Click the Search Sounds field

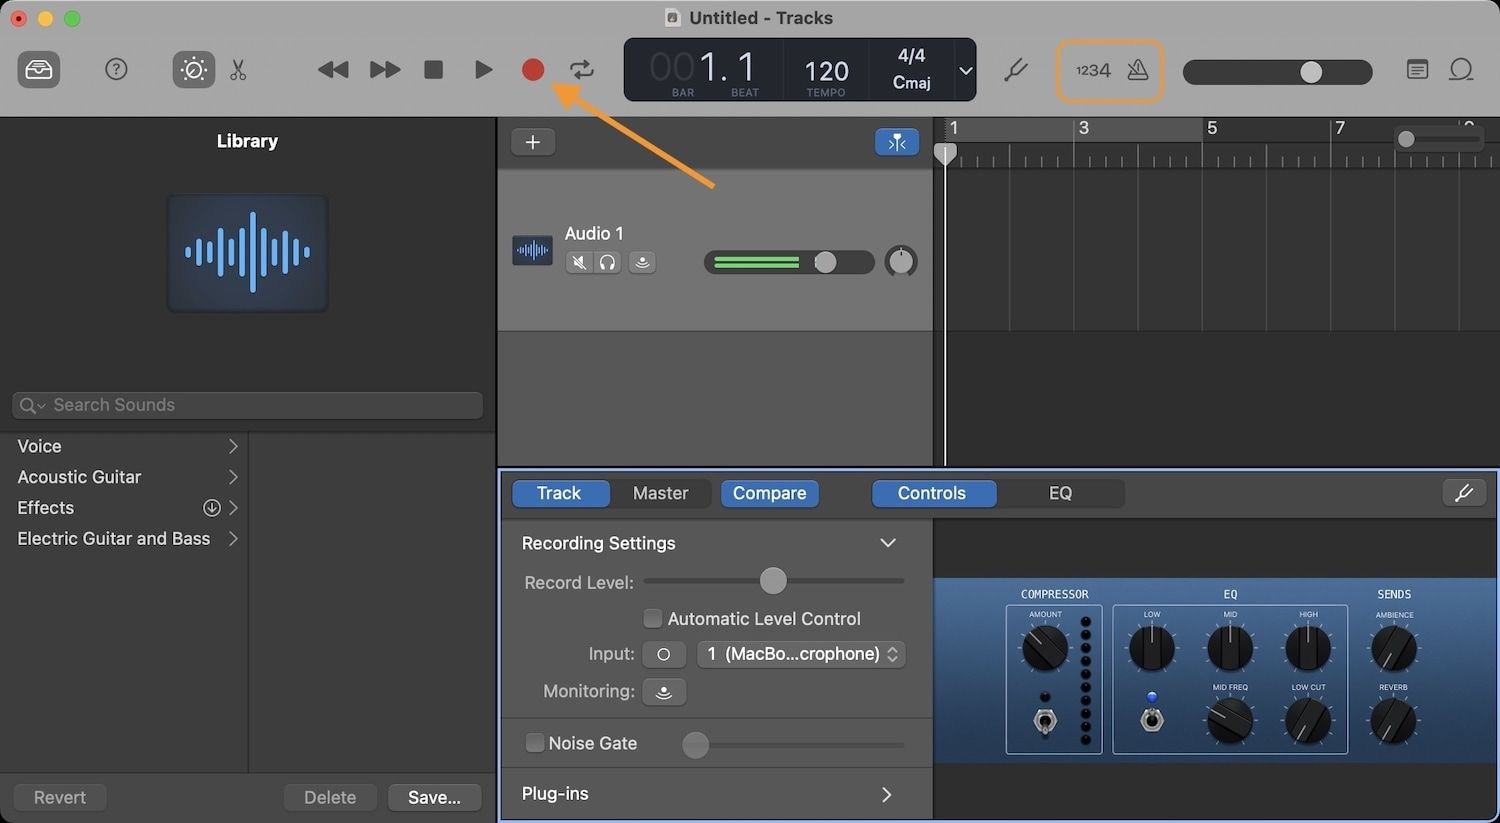(248, 405)
